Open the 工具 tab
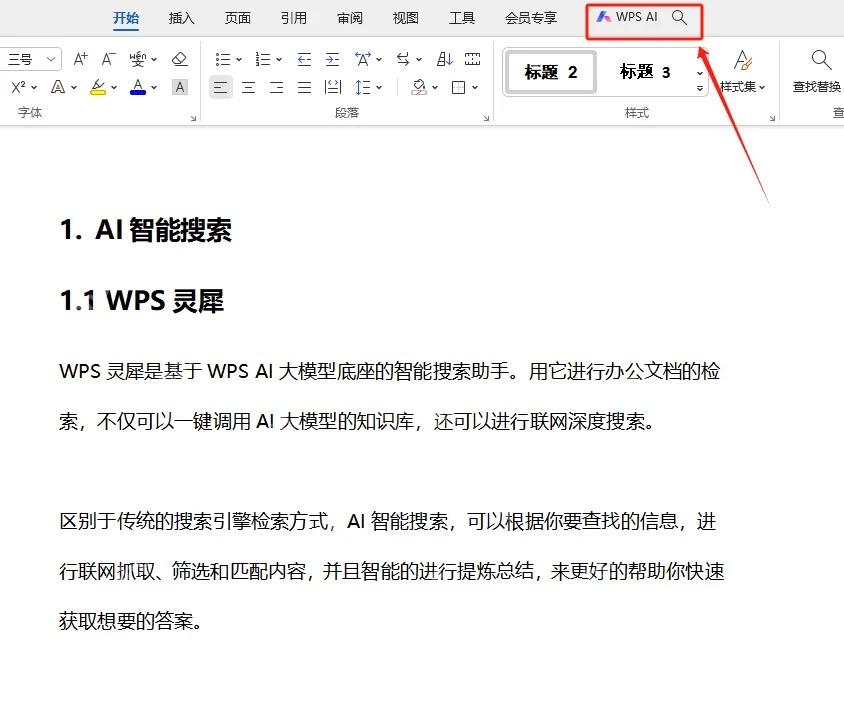Image resolution: width=844 pixels, height=711 pixels. tap(462, 18)
